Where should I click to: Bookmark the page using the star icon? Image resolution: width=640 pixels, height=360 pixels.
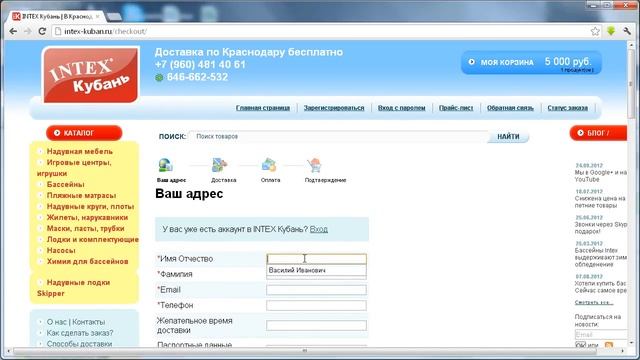click(x=595, y=31)
